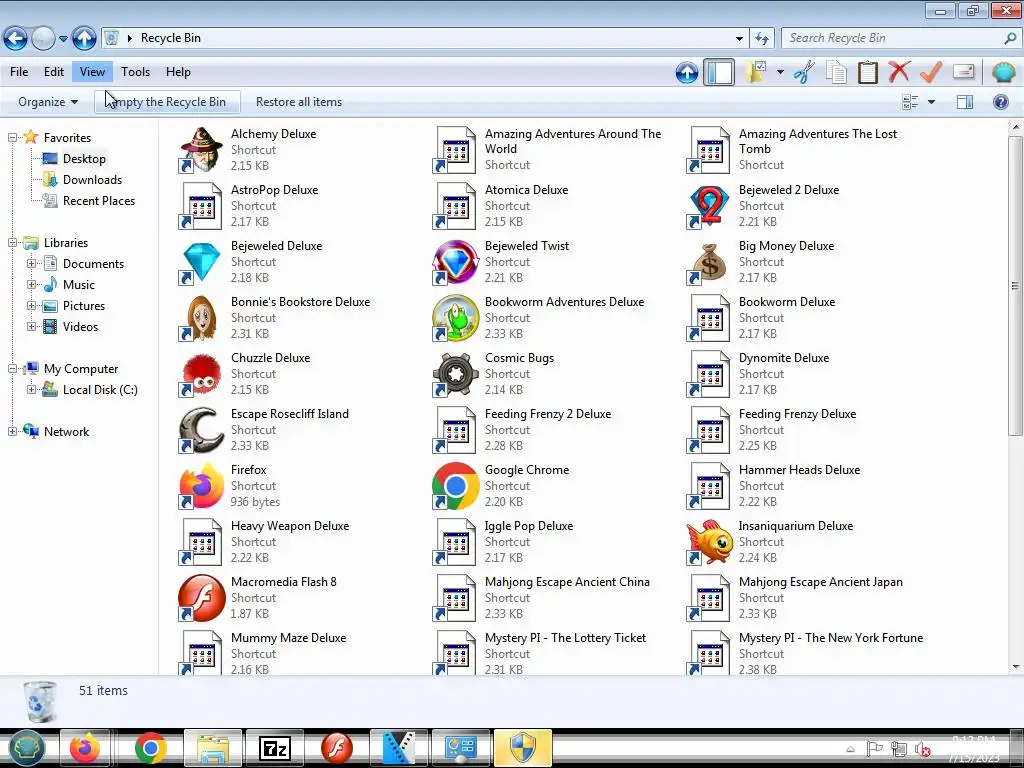Select the Chuzzle Deluxe red fuzzy icon

pyautogui.click(x=201, y=374)
